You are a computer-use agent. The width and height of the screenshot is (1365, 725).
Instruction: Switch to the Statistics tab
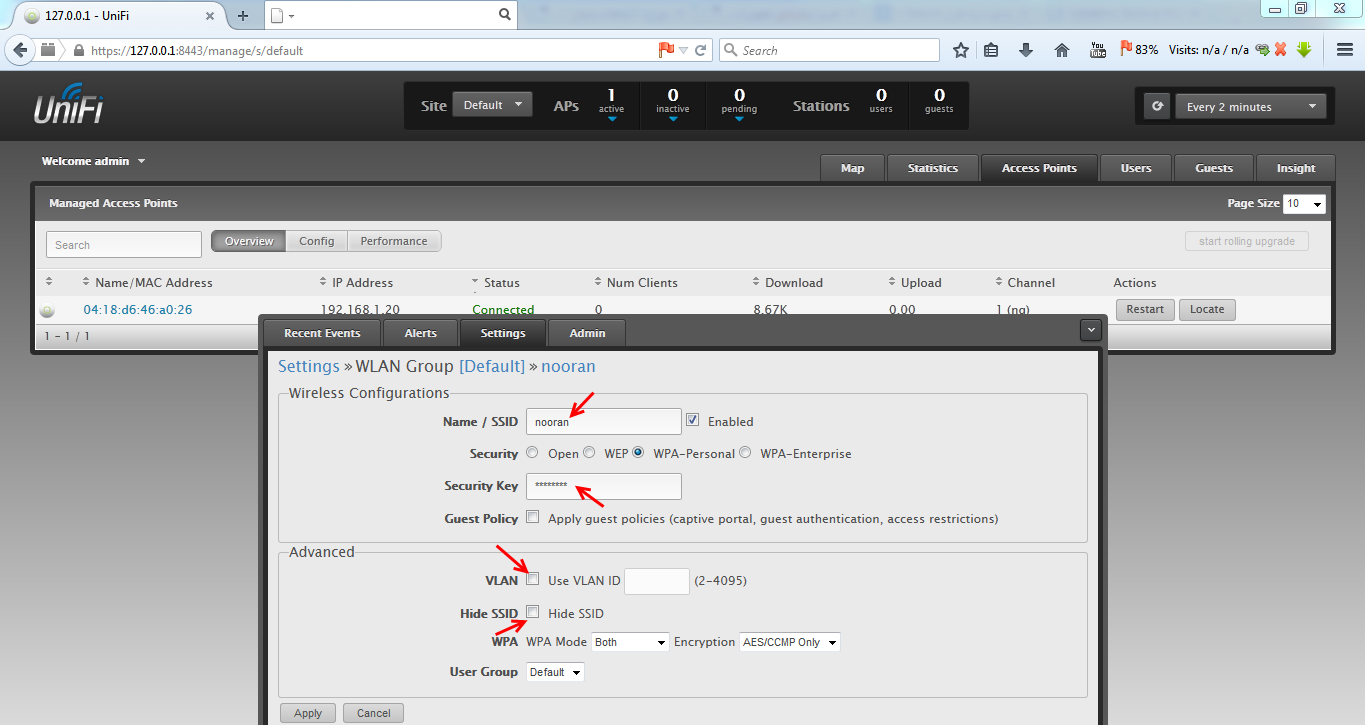pos(933,168)
